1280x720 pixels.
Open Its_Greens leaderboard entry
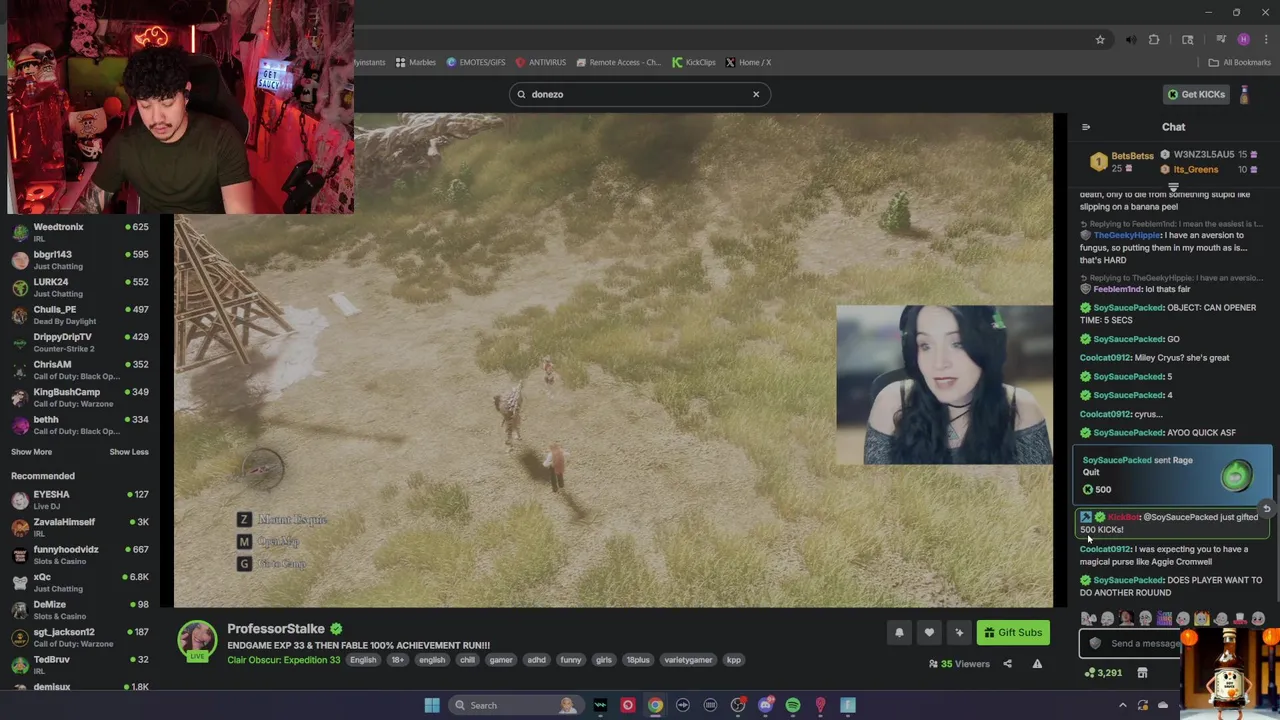[1211, 169]
